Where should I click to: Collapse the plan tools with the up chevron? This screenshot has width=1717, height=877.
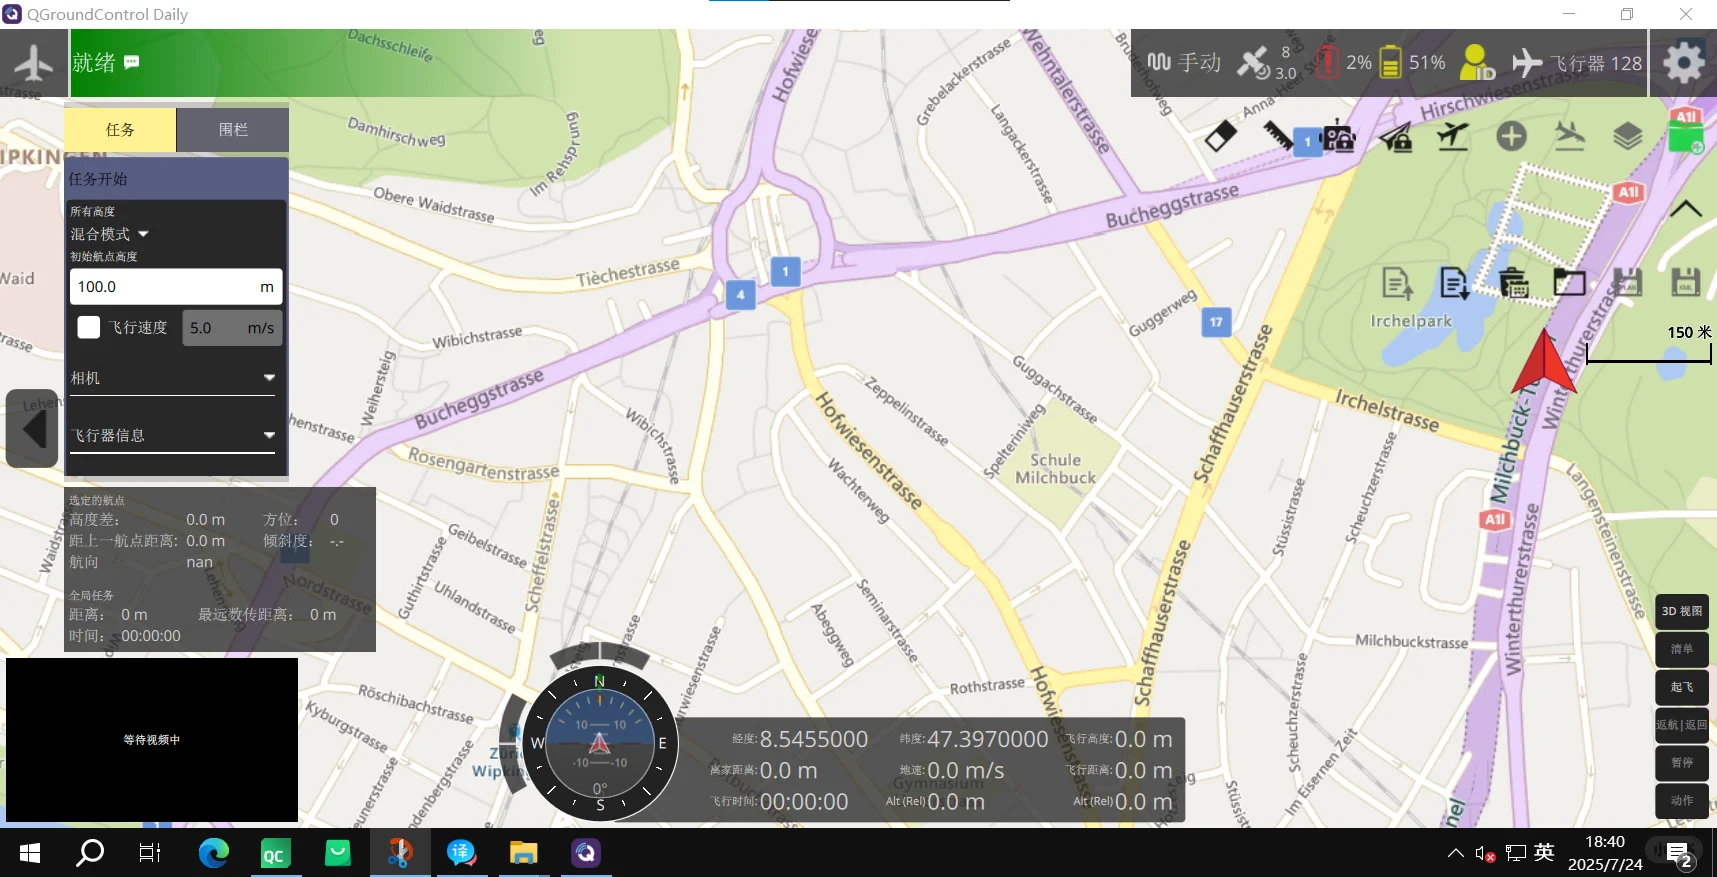point(1686,208)
